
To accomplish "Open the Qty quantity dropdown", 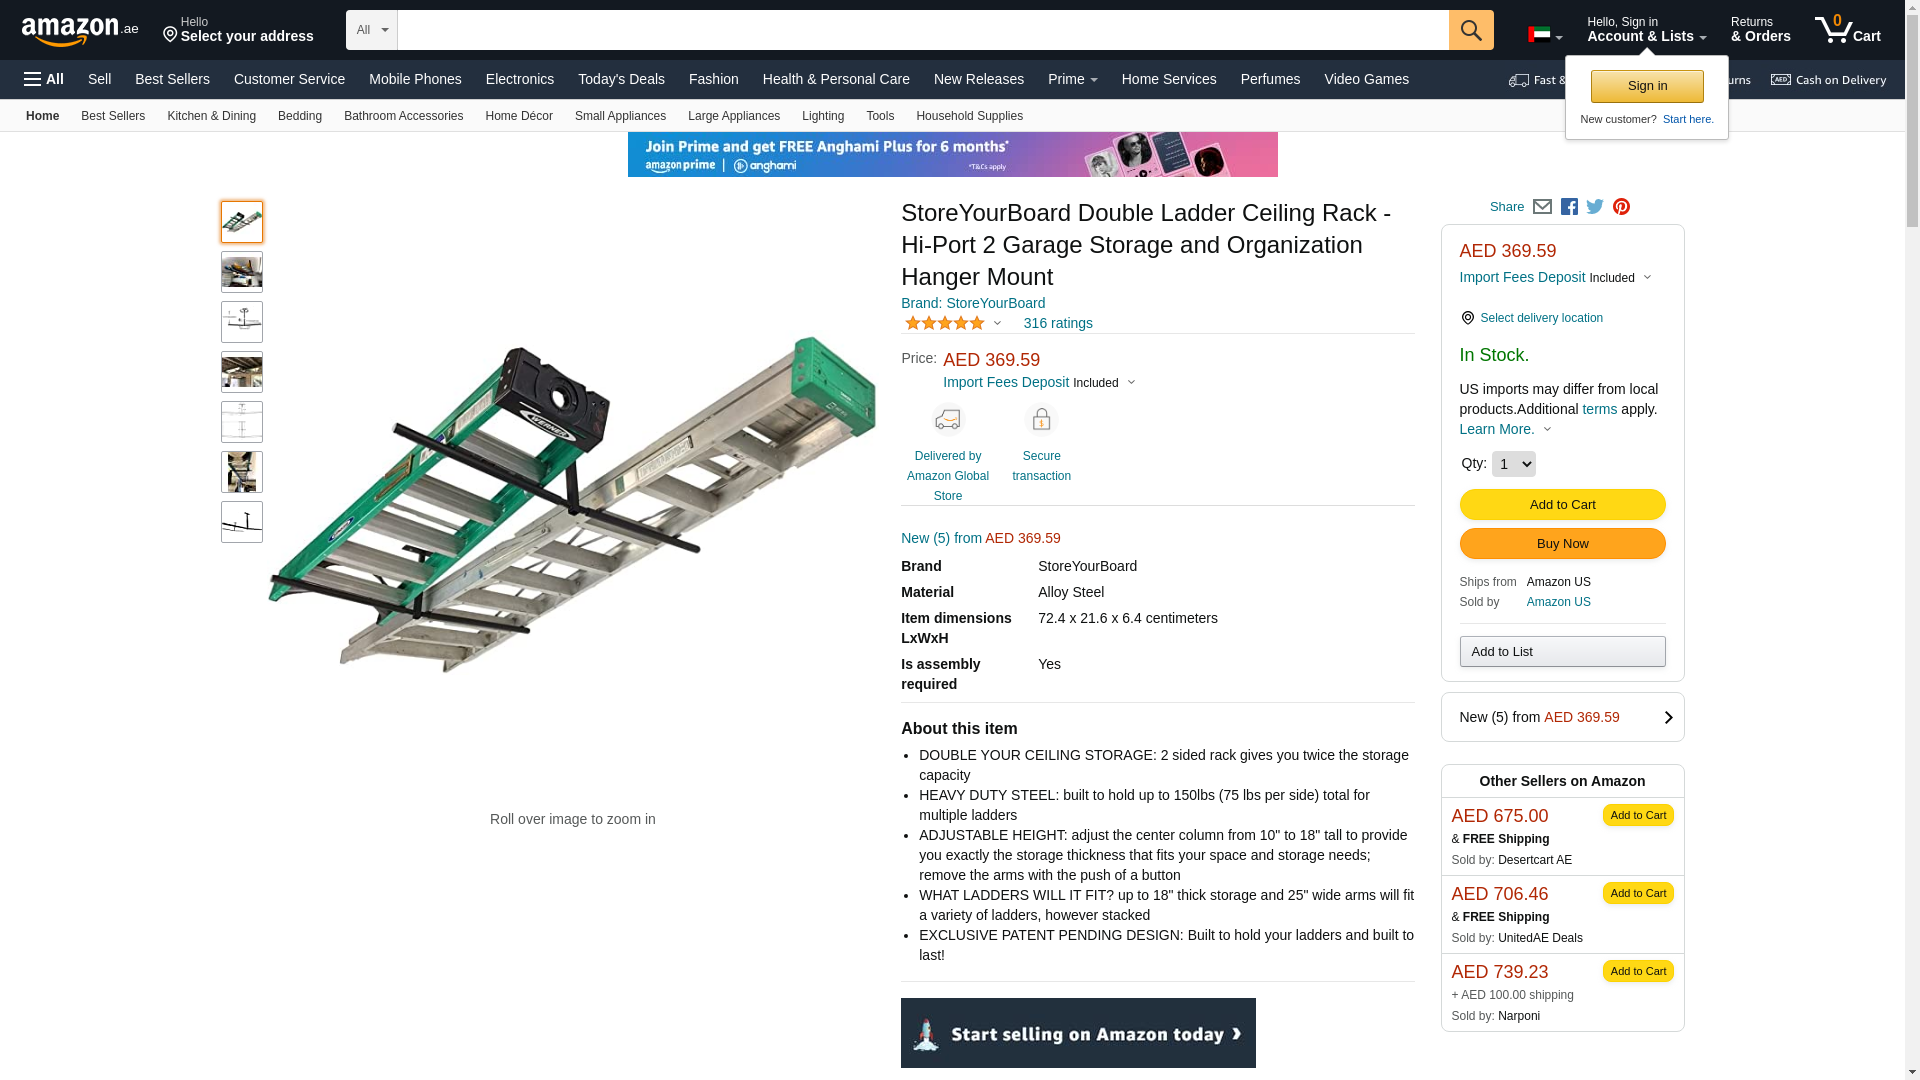I will point(1513,464).
